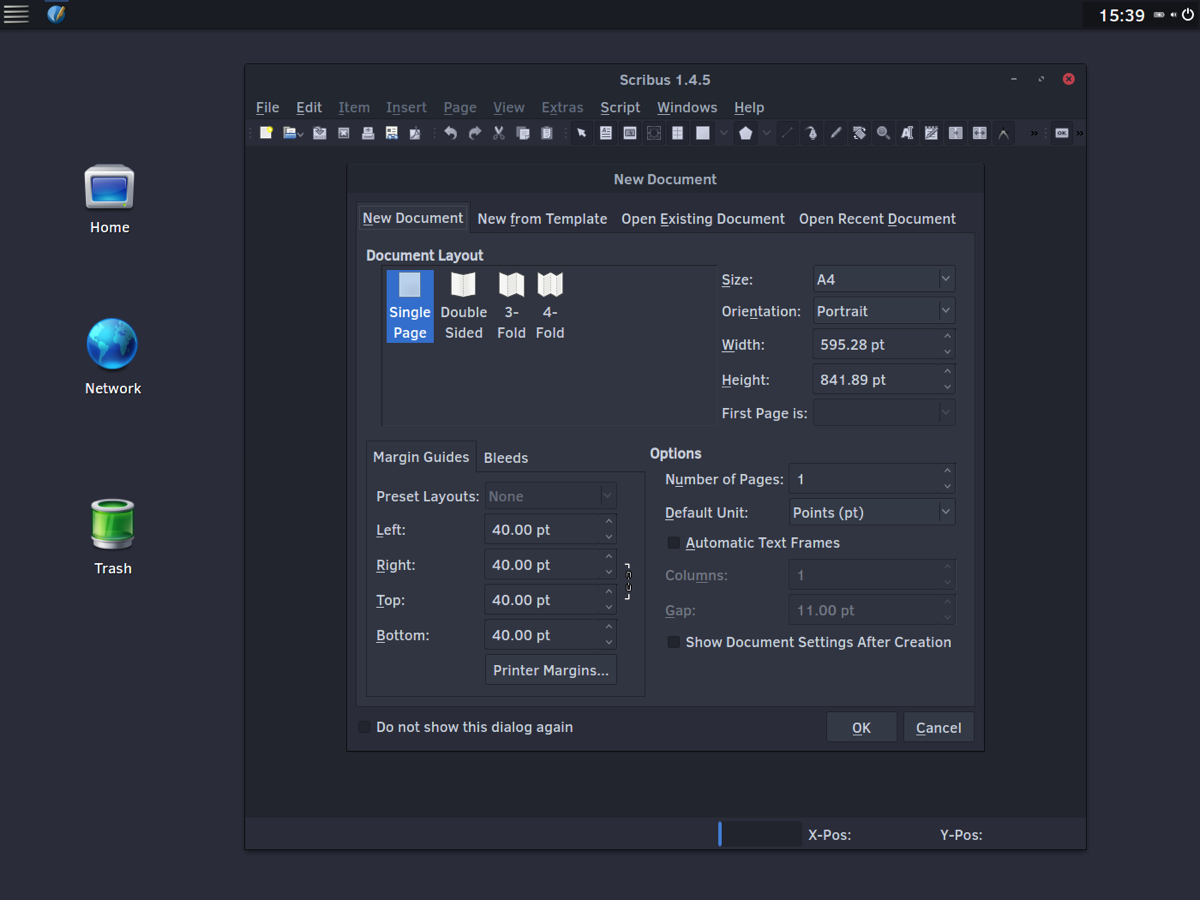Click the Save as PDF toolbar icon
This screenshot has width=1200, height=900.
[x=416, y=133]
